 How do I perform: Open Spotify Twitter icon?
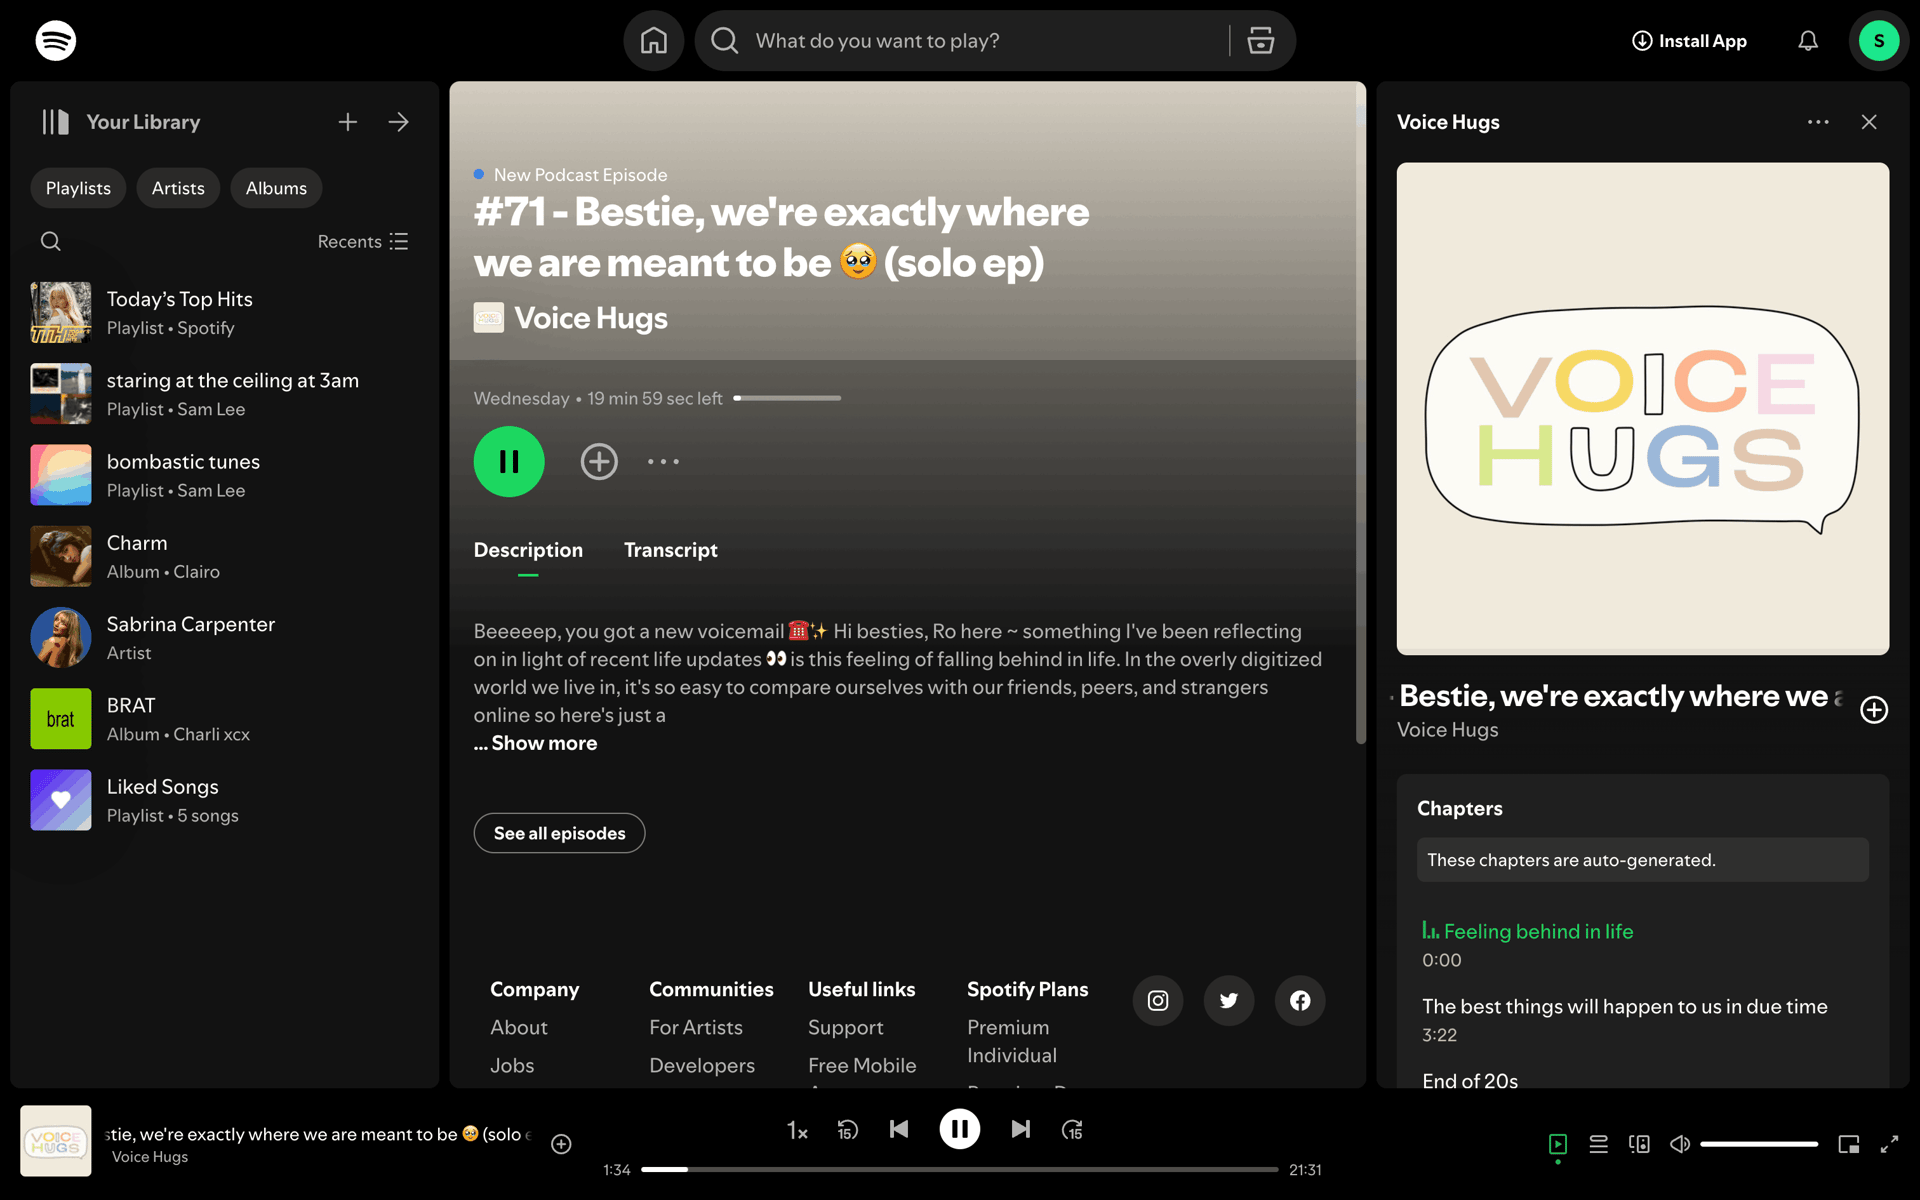coord(1229,1000)
